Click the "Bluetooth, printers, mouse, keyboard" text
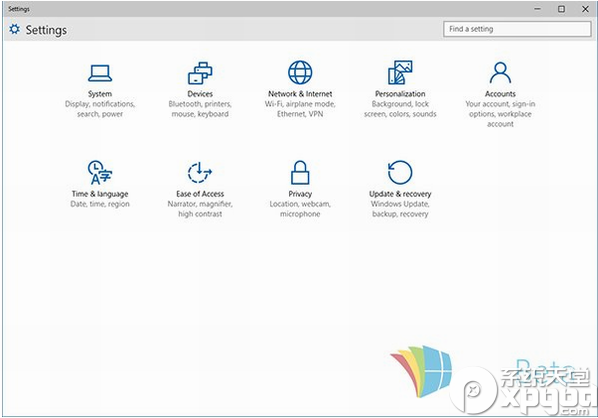 200,109
